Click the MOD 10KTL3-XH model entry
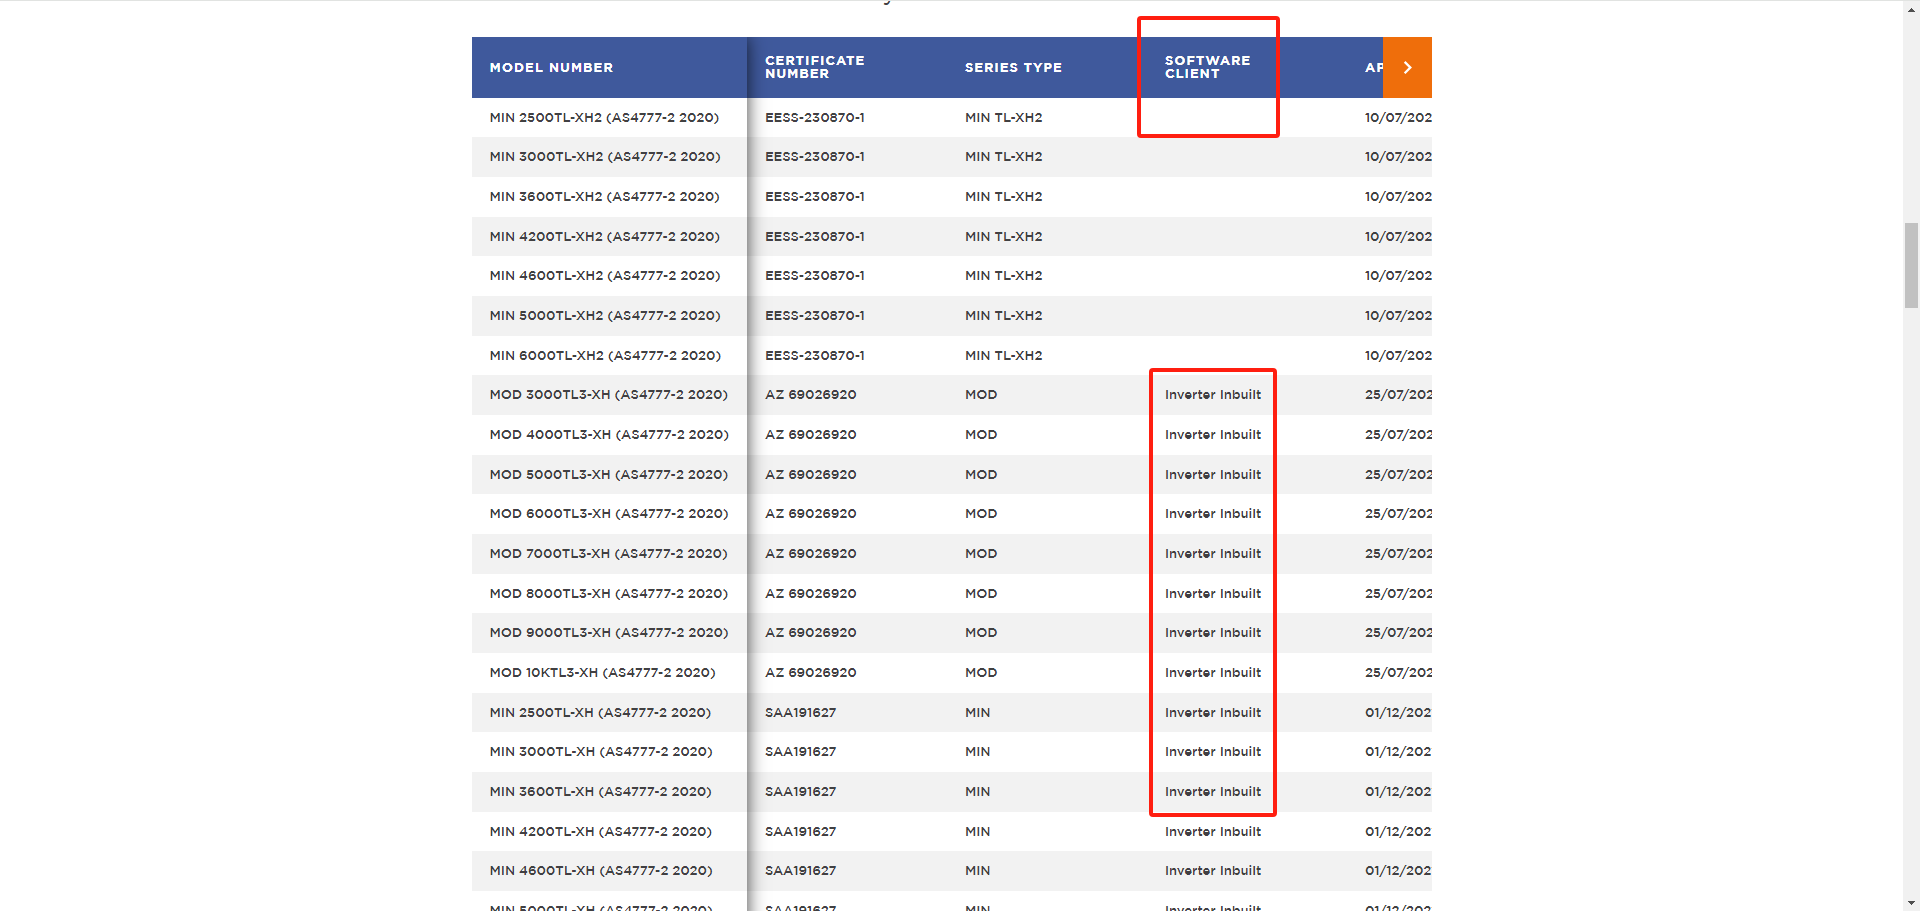The height and width of the screenshot is (911, 1920). click(x=602, y=673)
